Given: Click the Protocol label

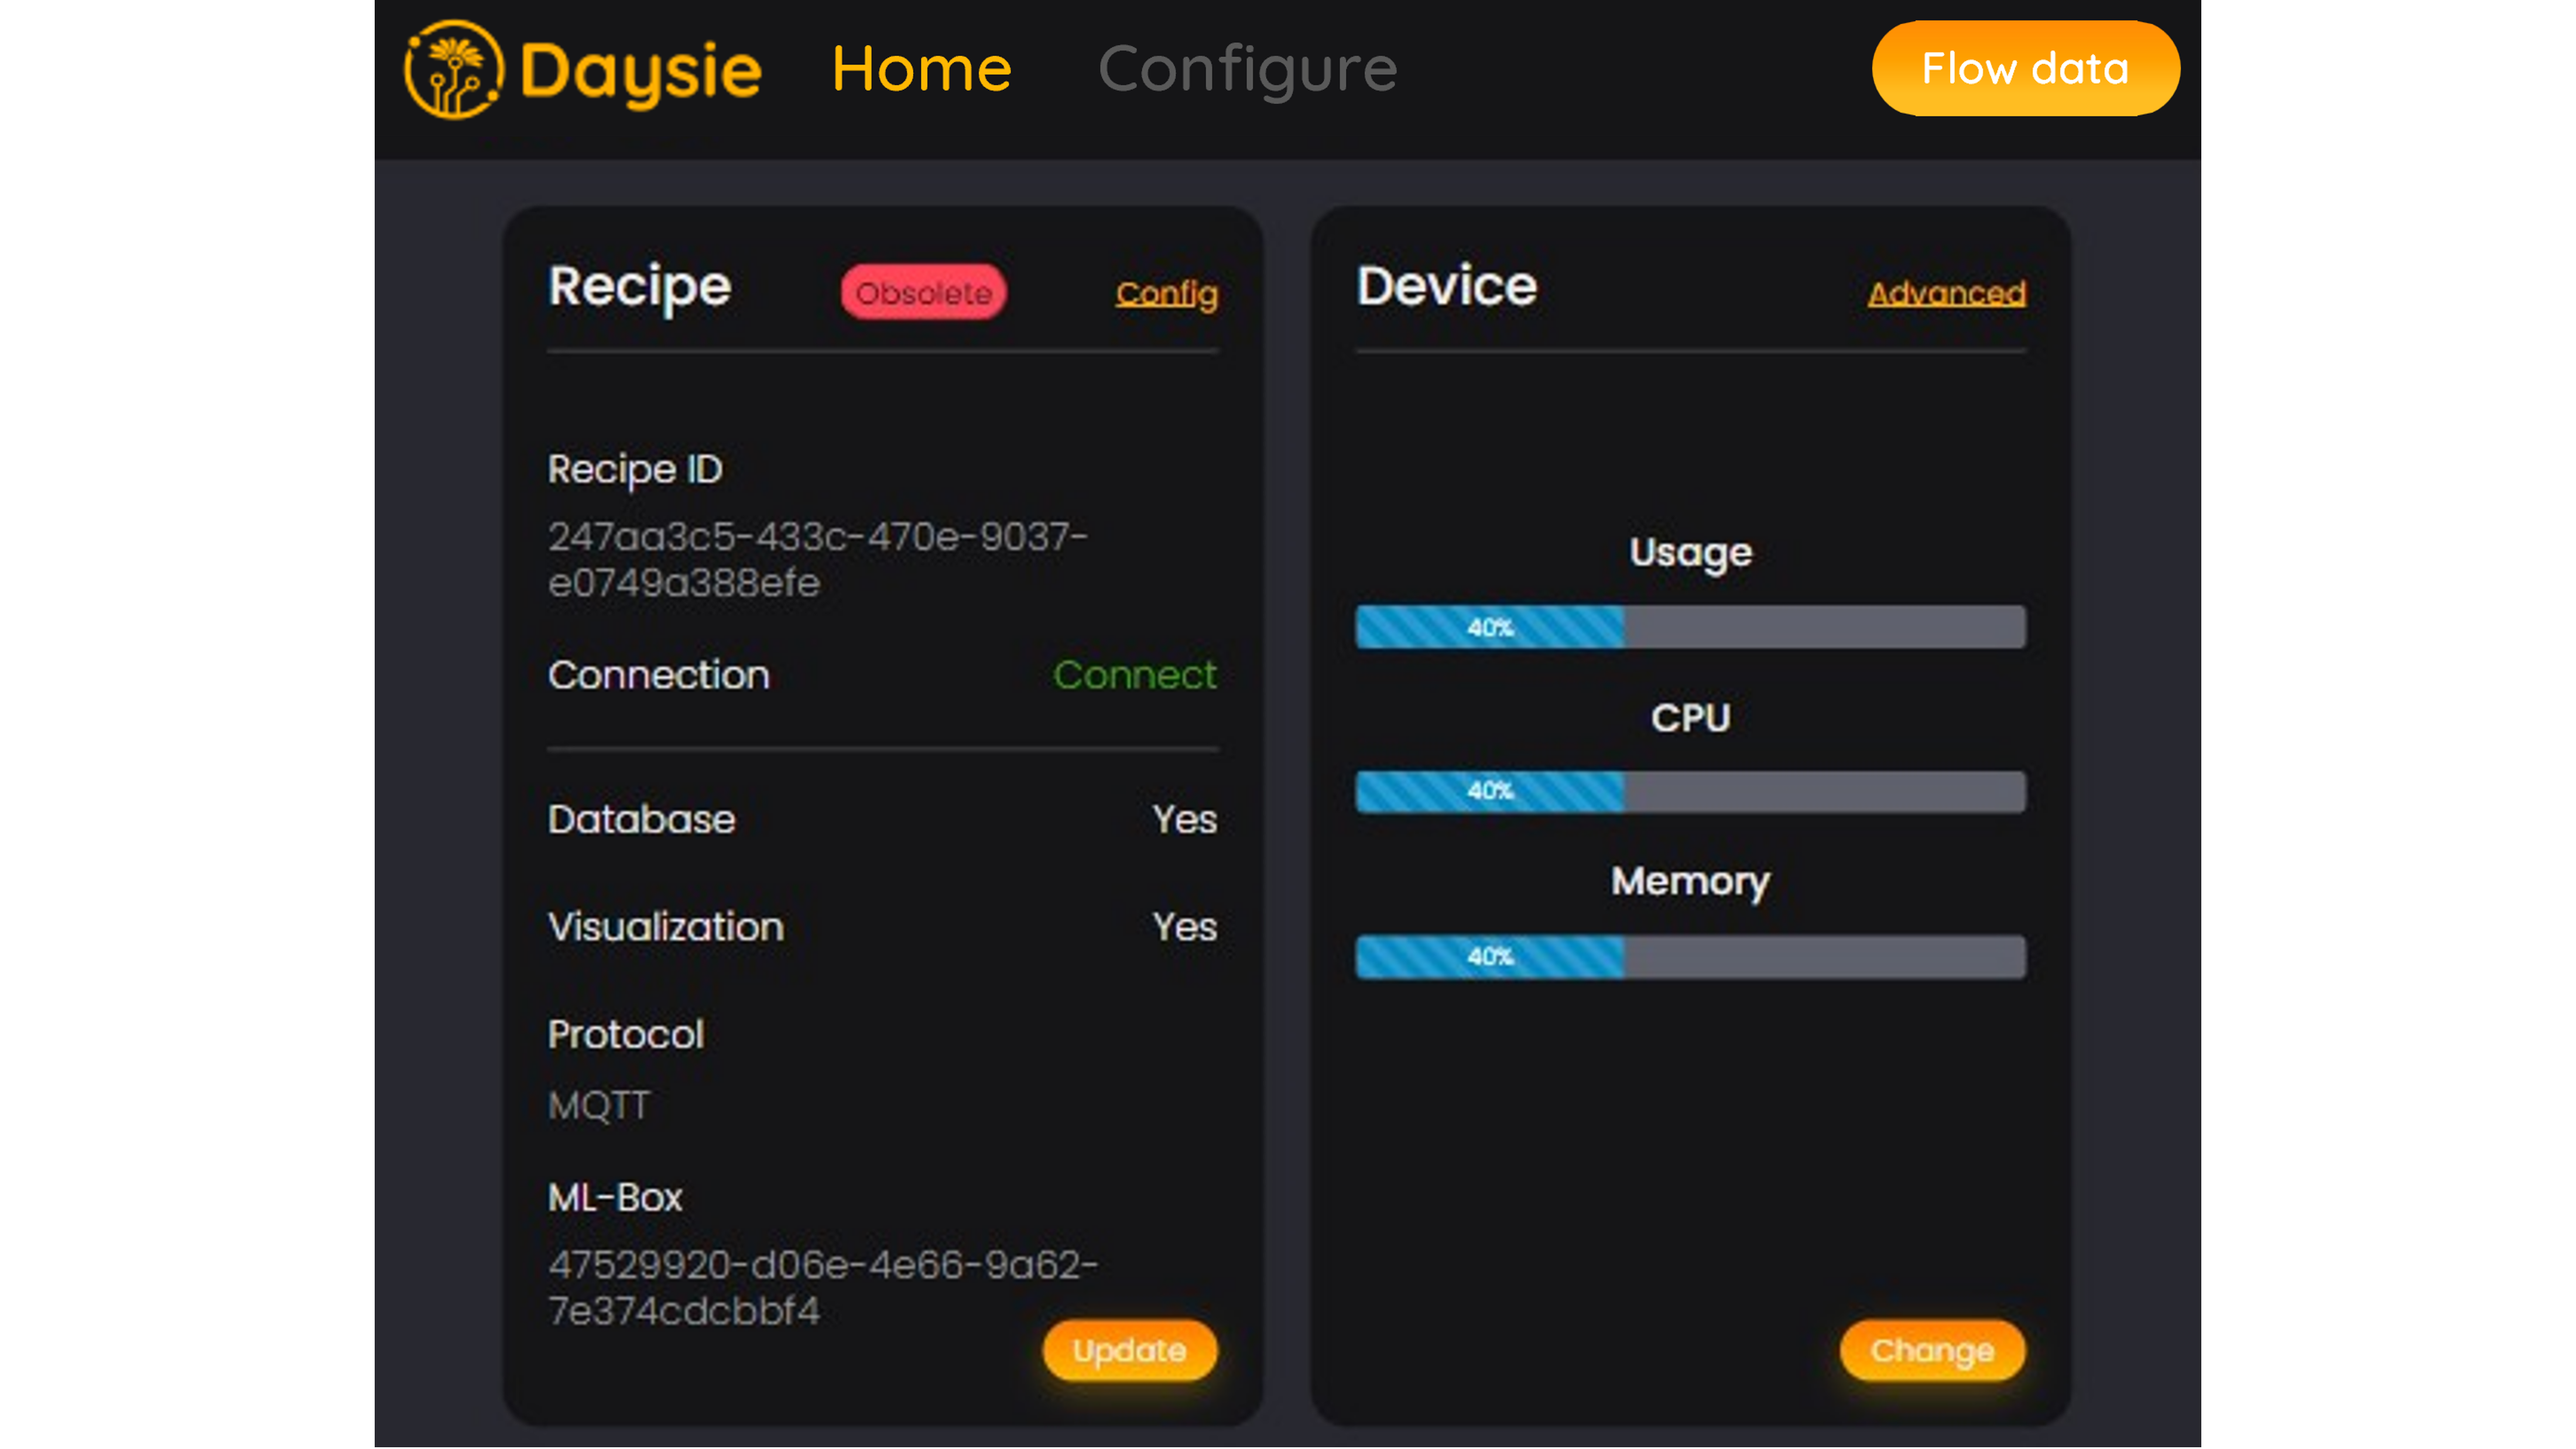Looking at the screenshot, I should tap(625, 1035).
